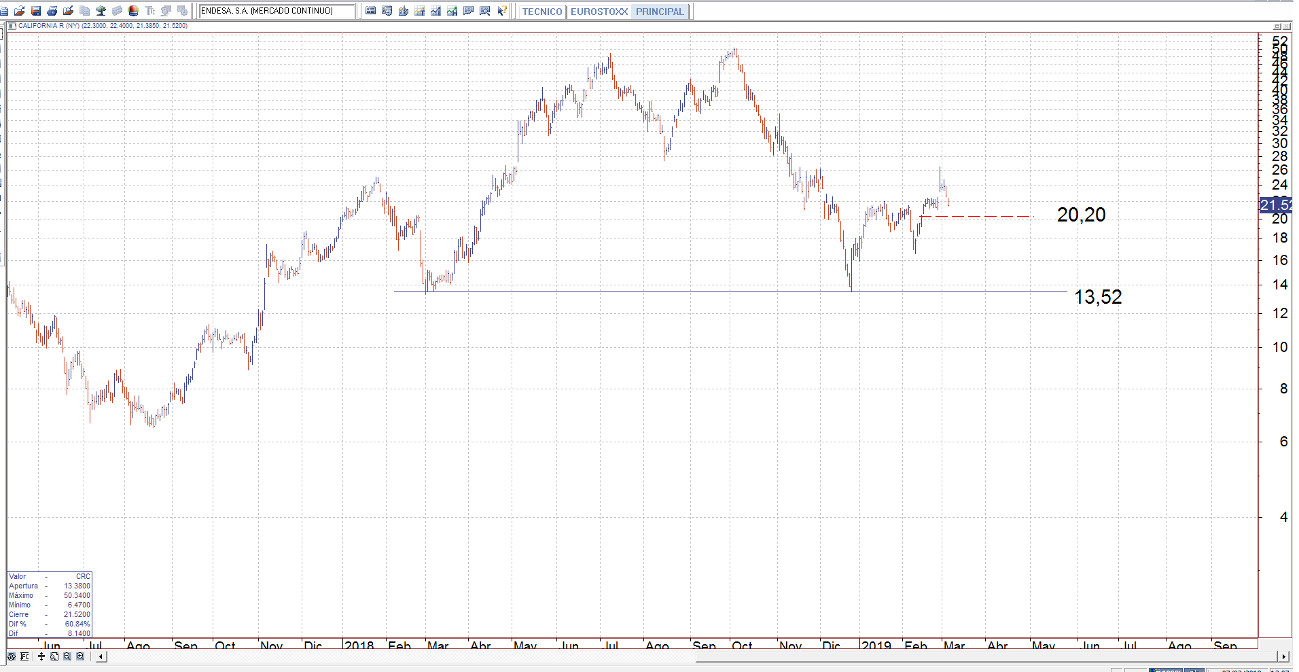
Task: Click the toolbar icon right of the 'T' icon
Action: [x=165, y=11]
